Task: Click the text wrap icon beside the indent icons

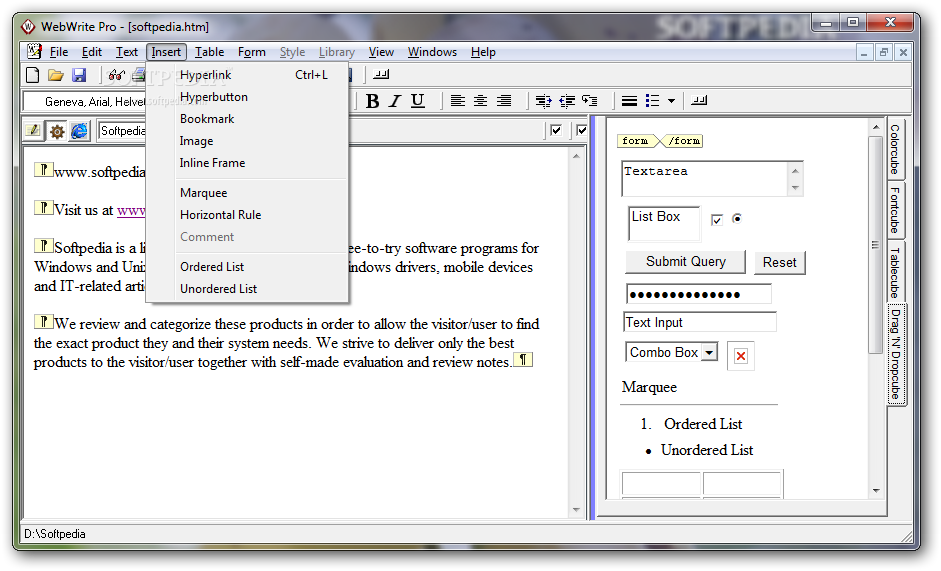Action: (590, 101)
